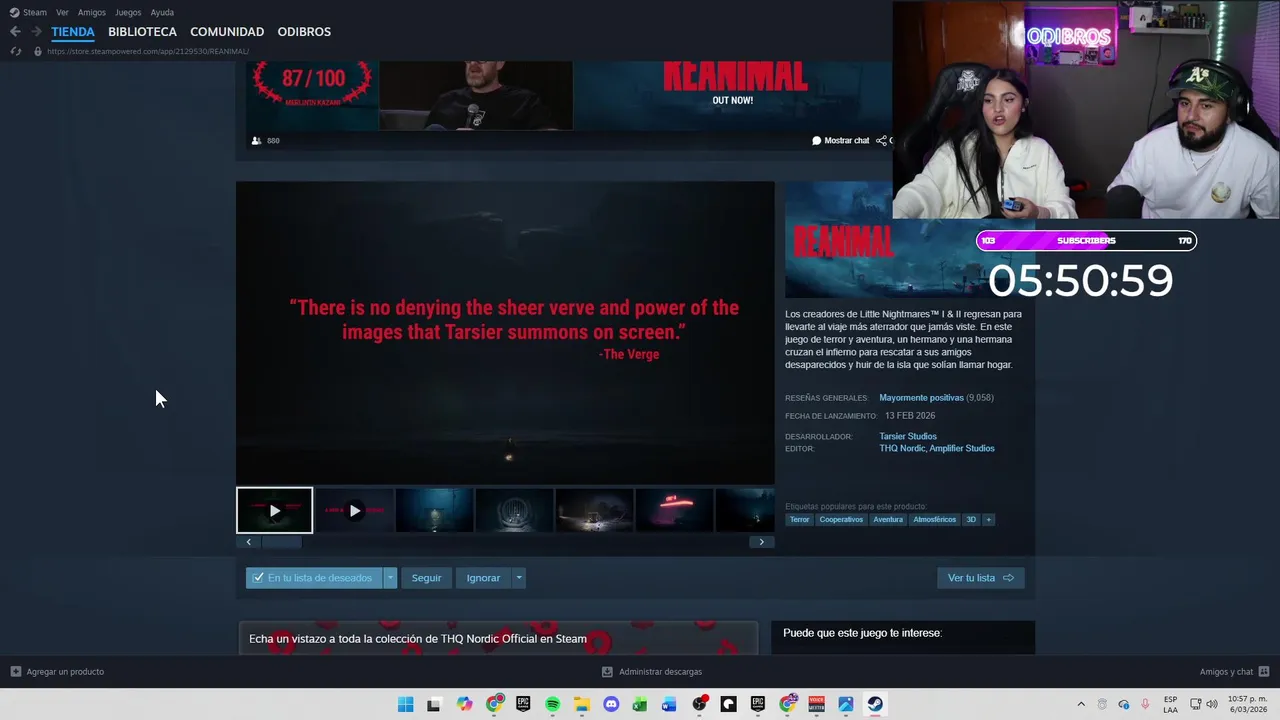Switch to the BIBLIOTECA tab
Image resolution: width=1280 pixels, height=720 pixels.
[142, 32]
